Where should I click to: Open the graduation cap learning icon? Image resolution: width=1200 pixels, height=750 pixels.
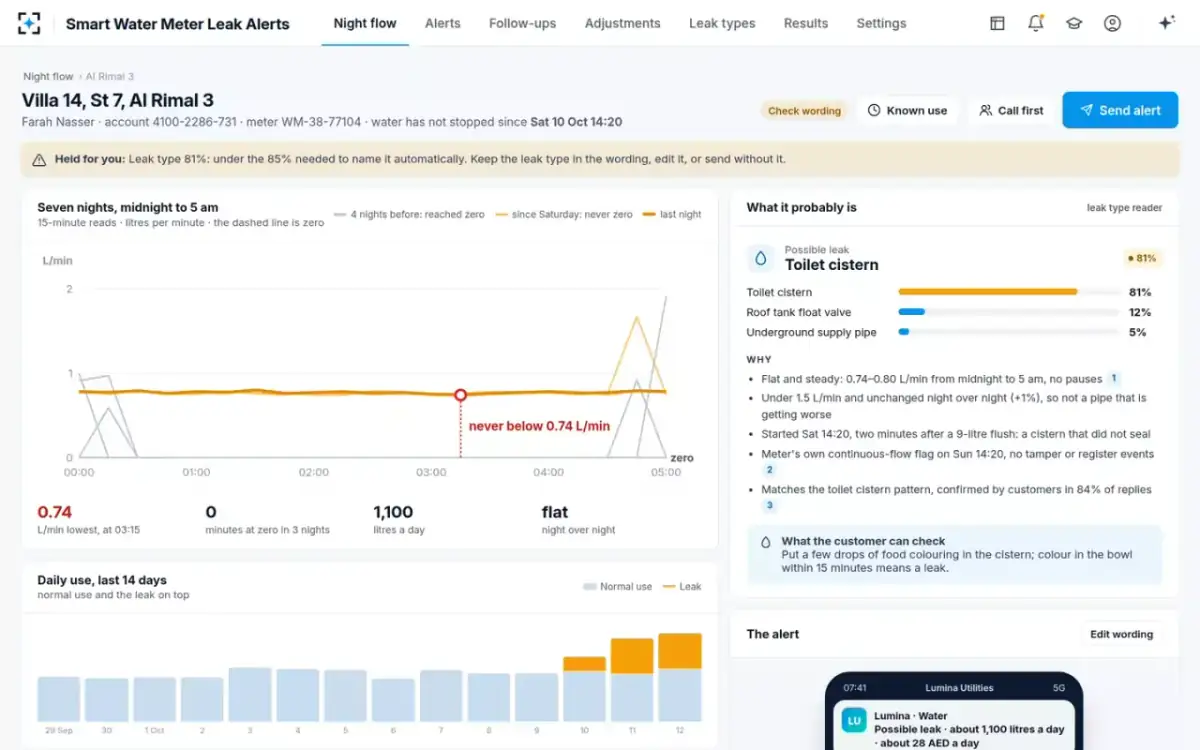(1074, 23)
